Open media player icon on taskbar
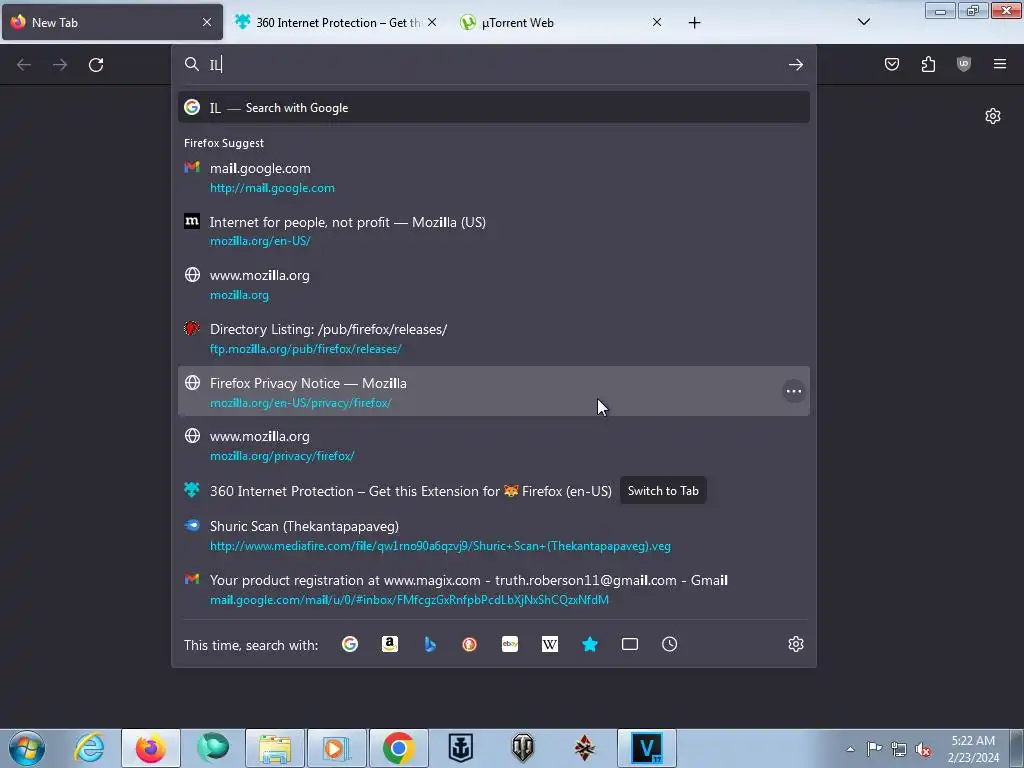1024x768 pixels. click(x=336, y=748)
